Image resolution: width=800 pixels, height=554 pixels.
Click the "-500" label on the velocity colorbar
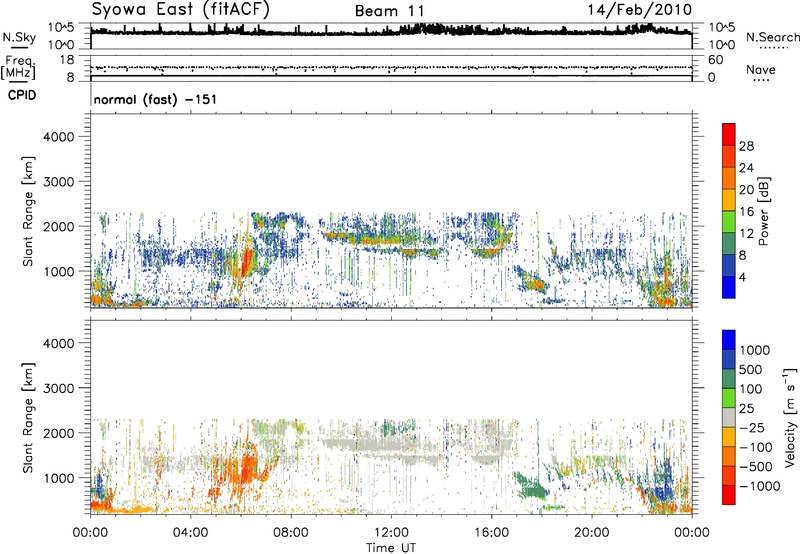coord(755,467)
